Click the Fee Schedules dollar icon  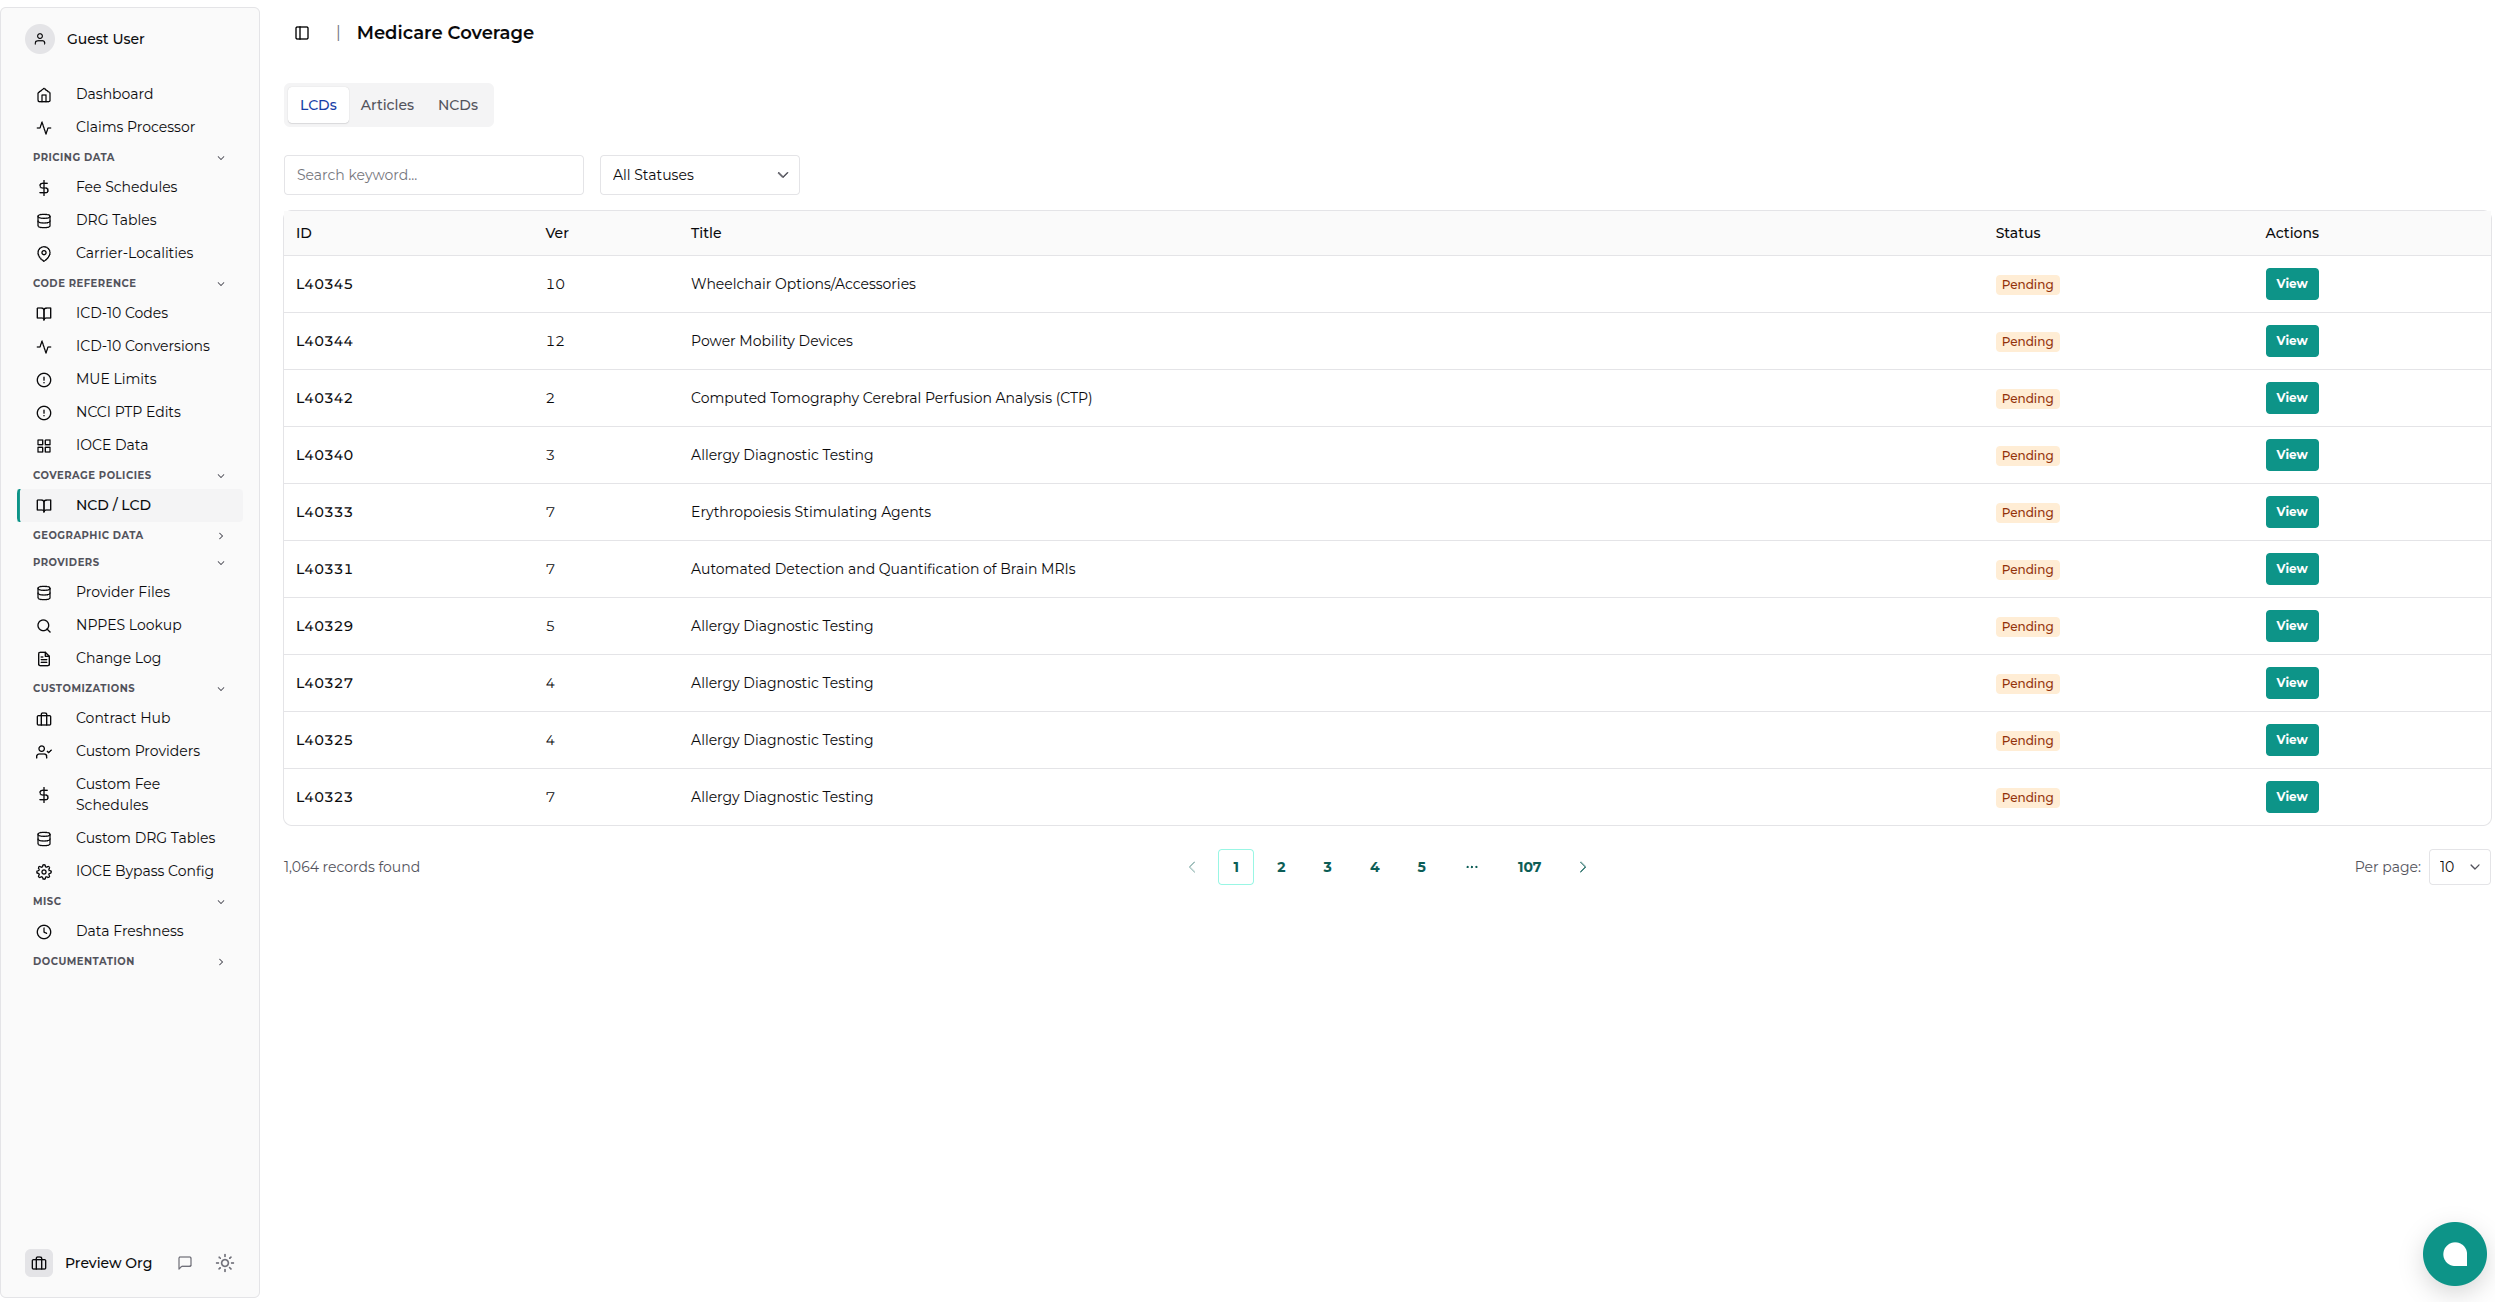point(44,188)
